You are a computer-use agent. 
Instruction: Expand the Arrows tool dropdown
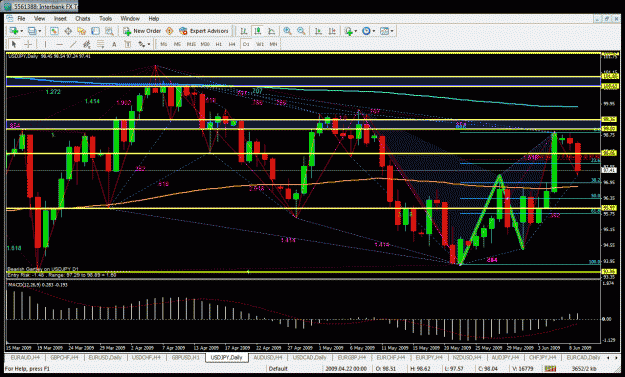coord(149,44)
